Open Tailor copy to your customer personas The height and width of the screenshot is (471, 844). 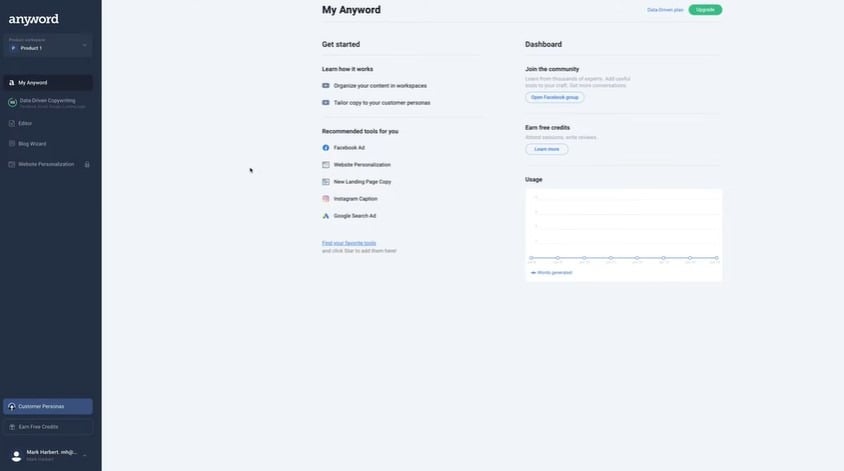tap(382, 103)
